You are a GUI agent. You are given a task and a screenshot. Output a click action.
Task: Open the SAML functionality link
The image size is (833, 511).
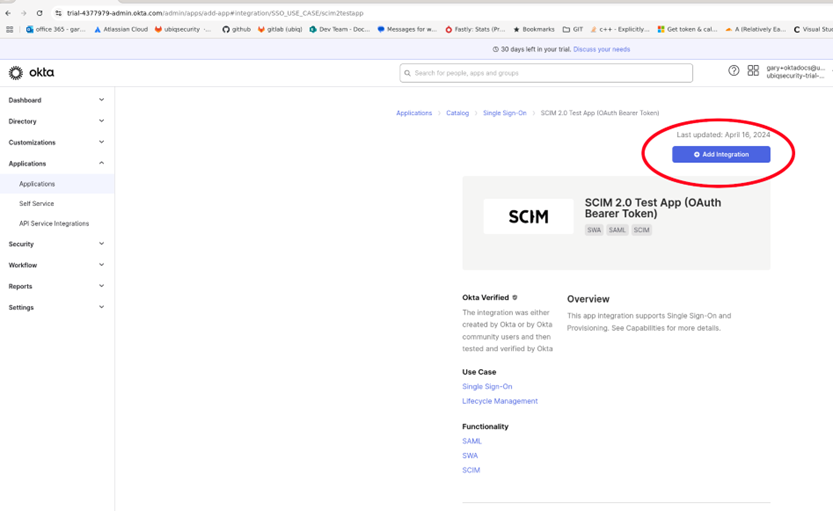point(472,441)
